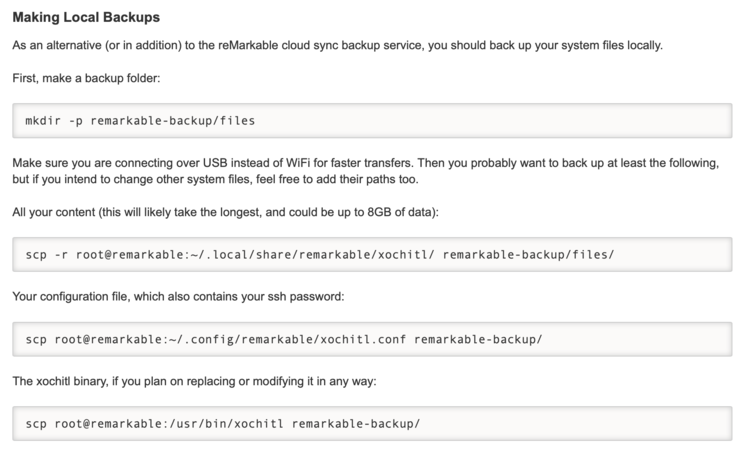Click the mkdir -p remarkable-backup/files code block
The image size is (750, 458).
tap(374, 121)
